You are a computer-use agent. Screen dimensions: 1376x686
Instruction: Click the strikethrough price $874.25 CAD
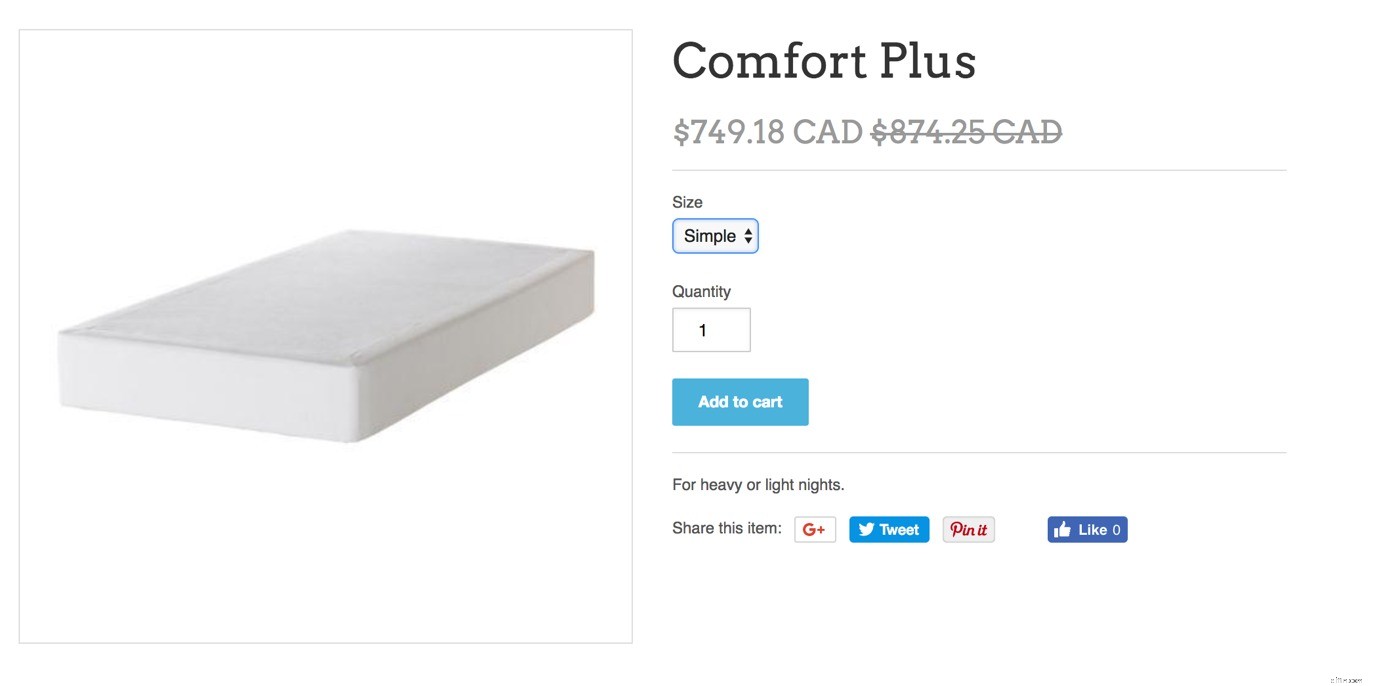[x=966, y=131]
